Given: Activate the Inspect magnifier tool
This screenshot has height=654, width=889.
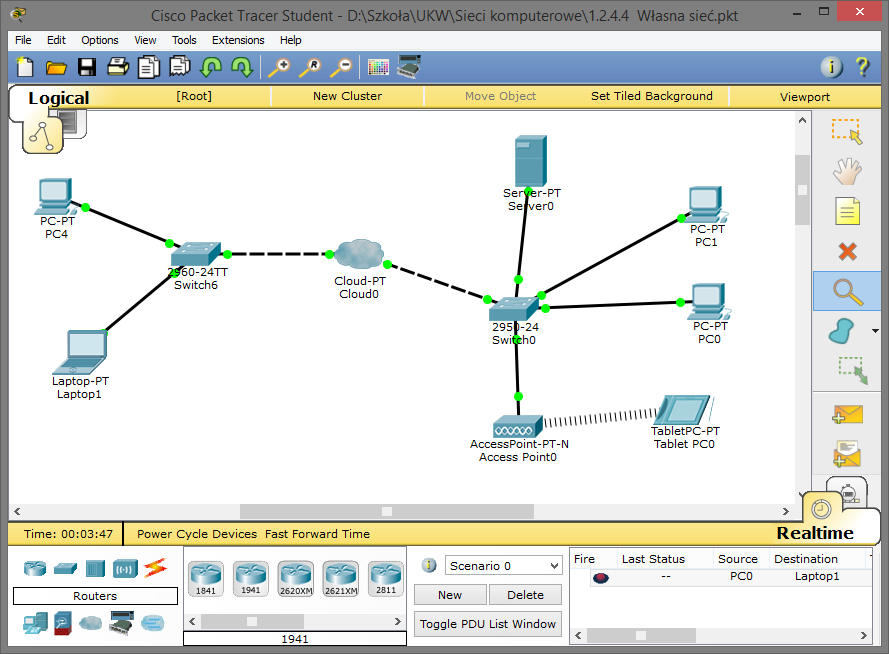Looking at the screenshot, I should (847, 291).
